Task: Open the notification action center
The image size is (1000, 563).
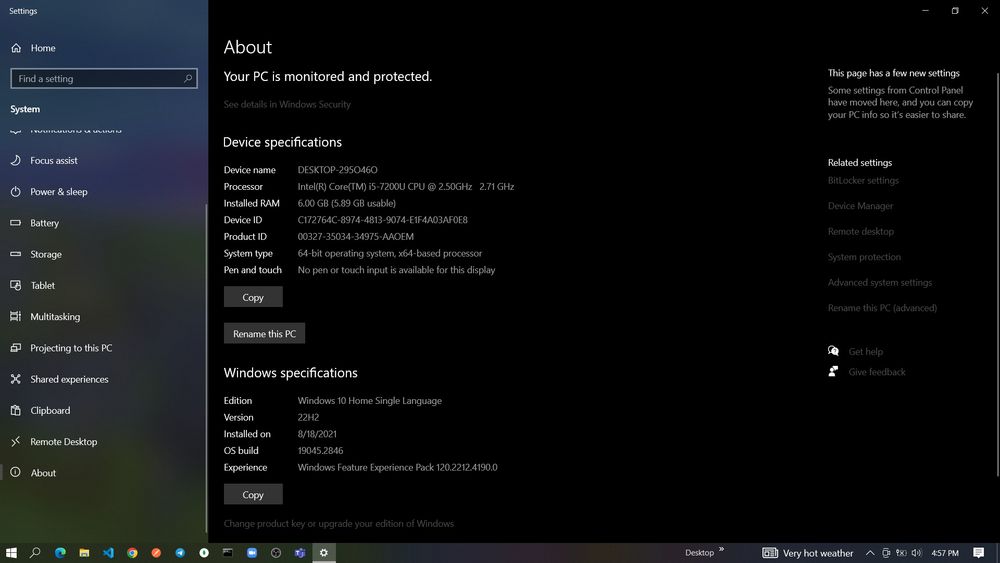Action: point(978,553)
